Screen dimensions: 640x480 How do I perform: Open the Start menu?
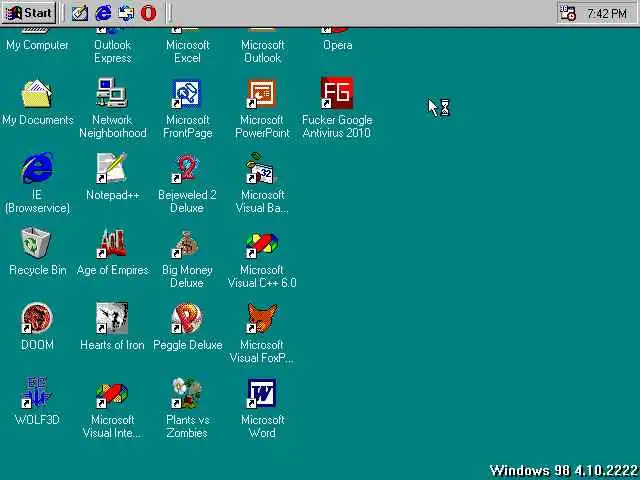coord(28,13)
